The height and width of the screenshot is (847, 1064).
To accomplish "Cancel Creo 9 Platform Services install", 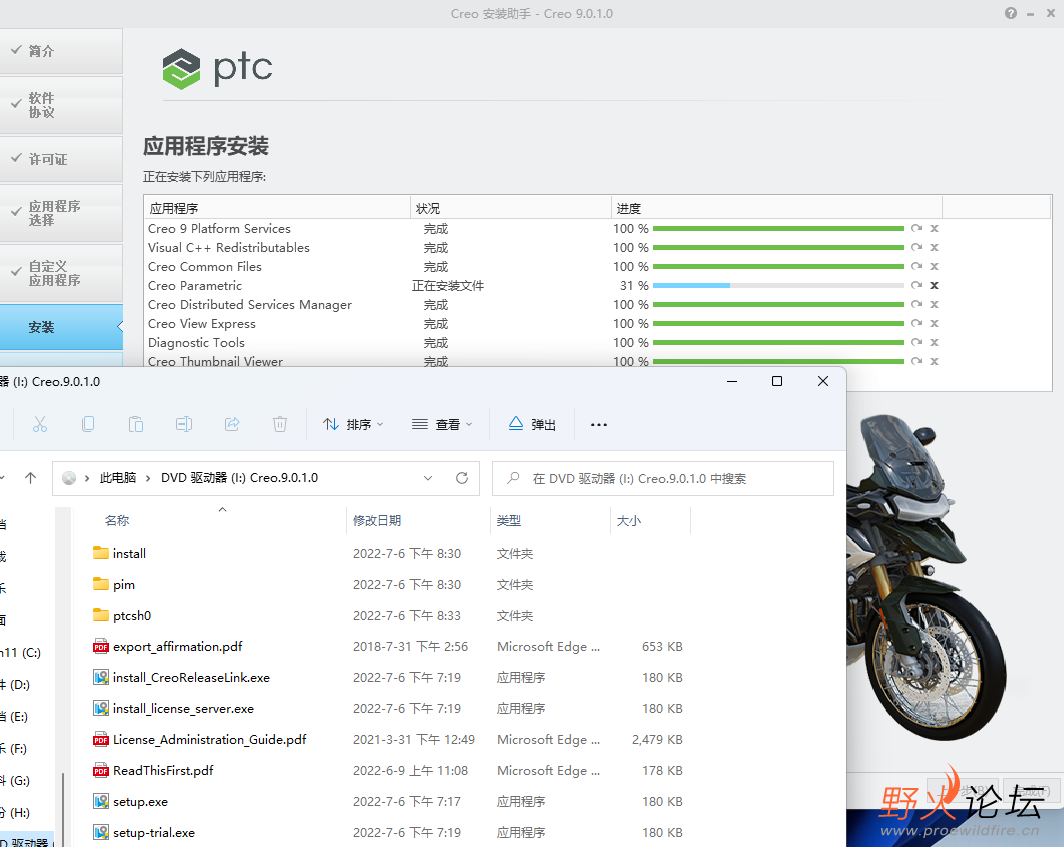I will pos(934,229).
